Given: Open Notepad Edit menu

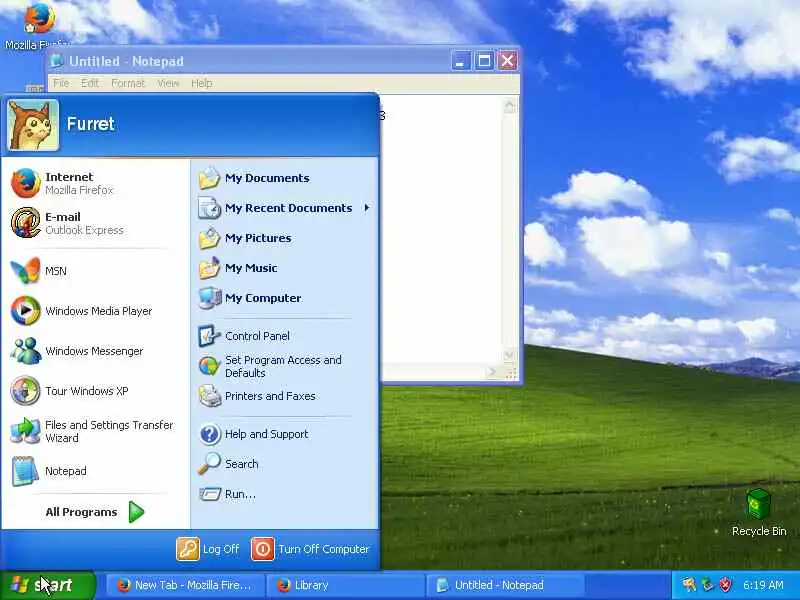Looking at the screenshot, I should [x=90, y=83].
